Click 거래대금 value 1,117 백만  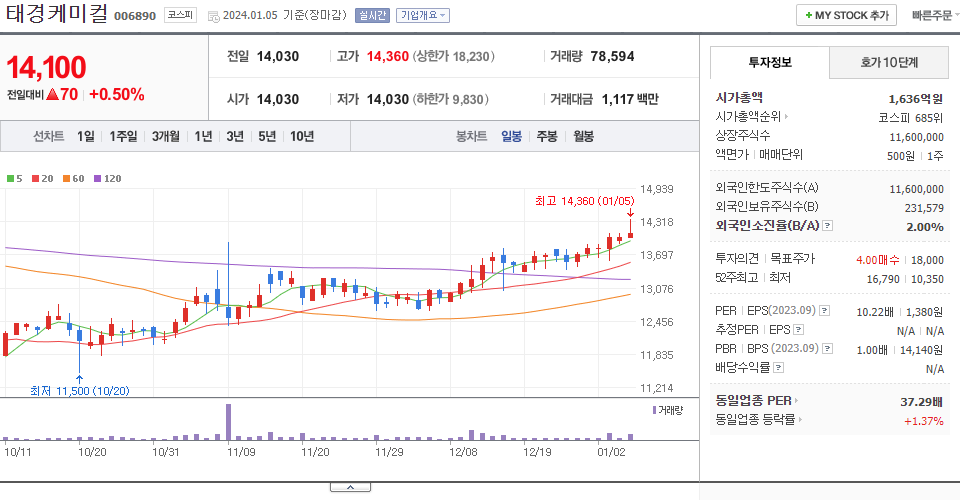click(x=630, y=99)
